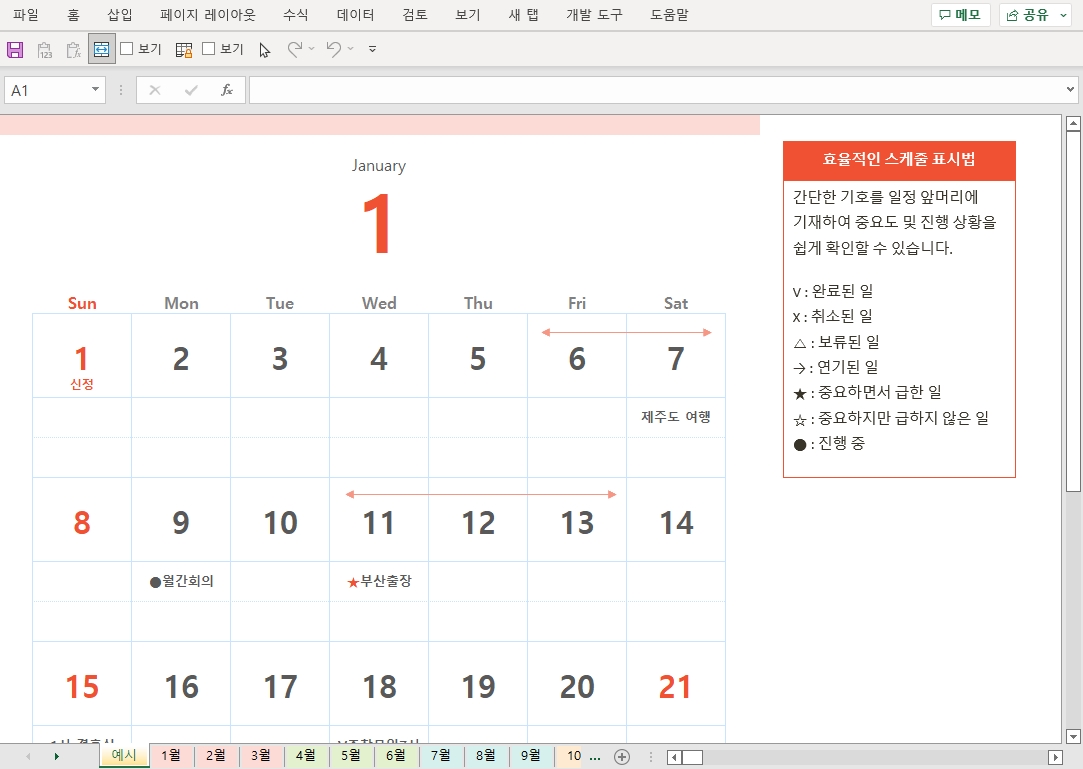This screenshot has width=1083, height=769.
Task: Click the Paste Values (123) icon
Action: 45,50
